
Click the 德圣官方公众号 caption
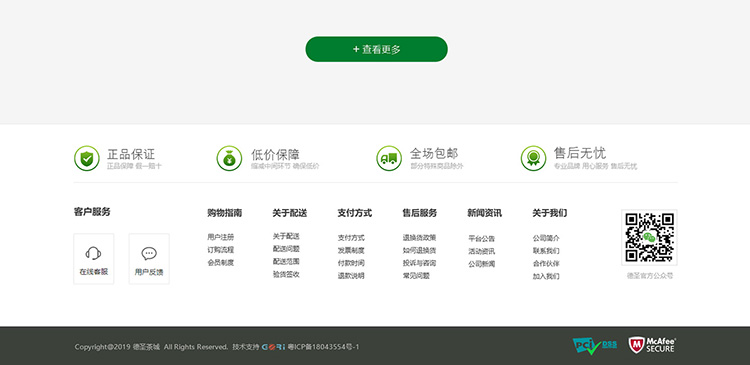tap(650, 276)
